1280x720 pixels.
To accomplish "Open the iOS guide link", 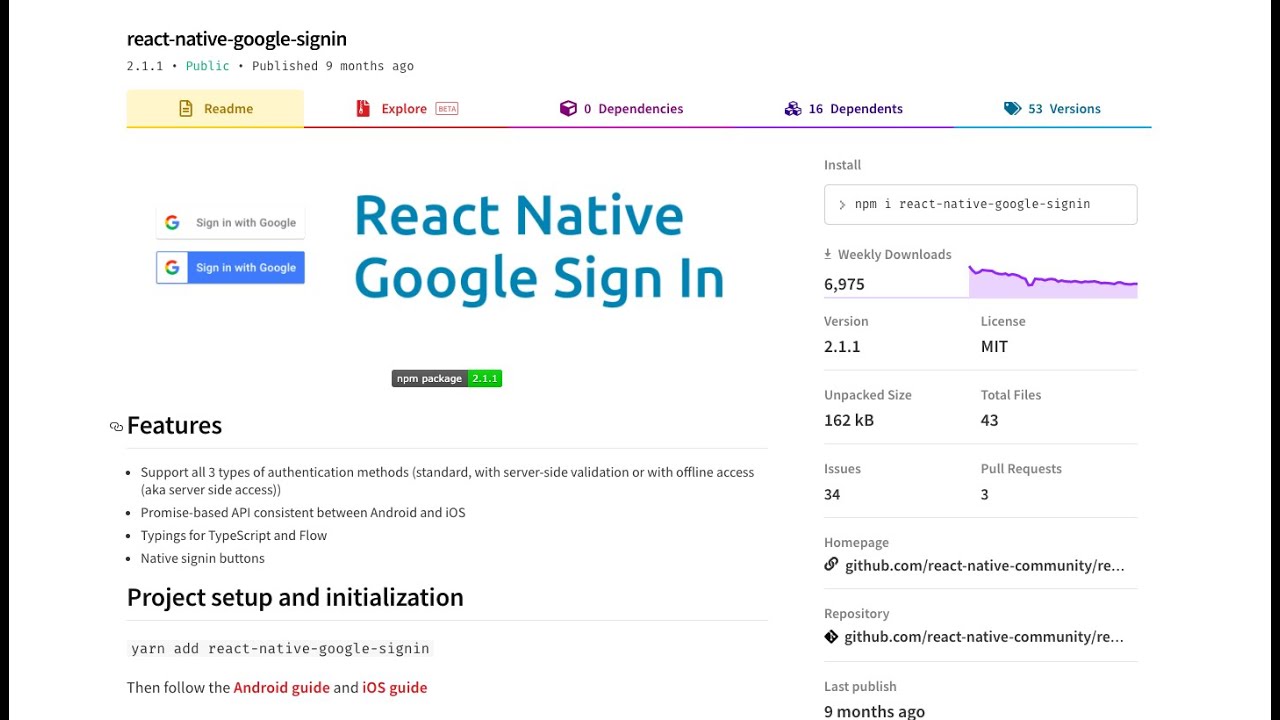I will tap(394, 687).
